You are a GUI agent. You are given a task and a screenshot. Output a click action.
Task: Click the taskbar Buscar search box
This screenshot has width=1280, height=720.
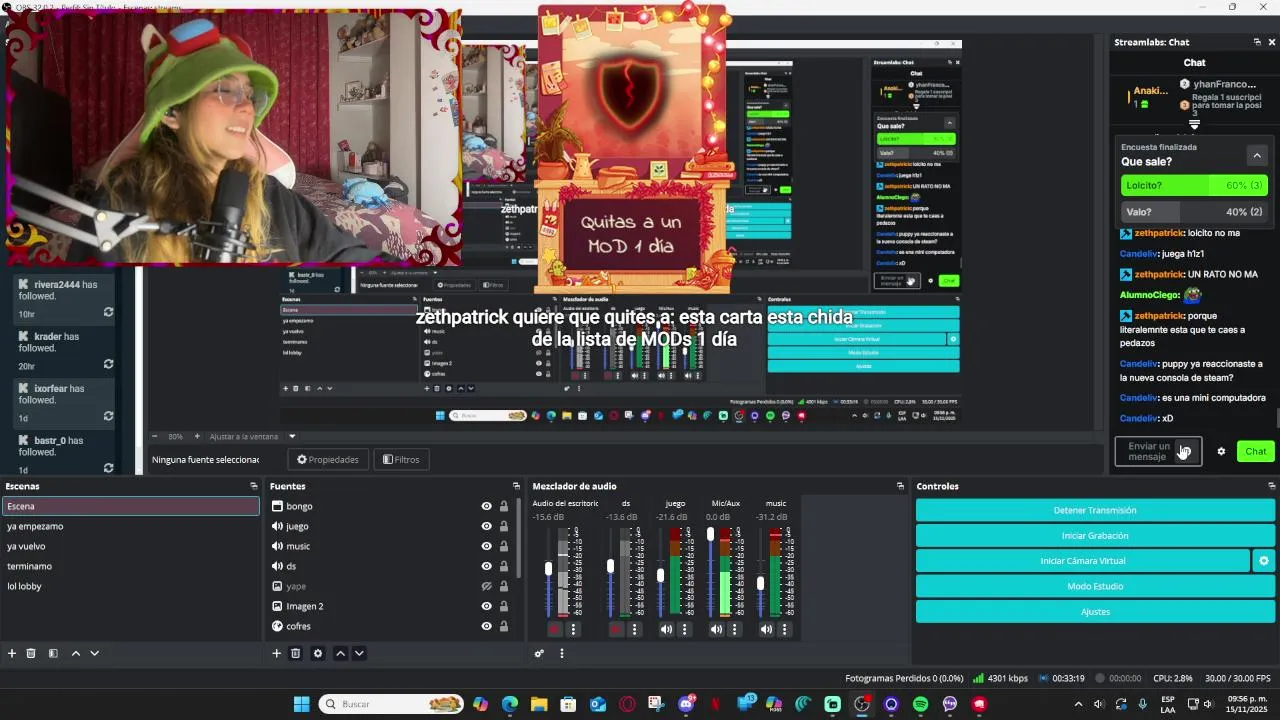[x=392, y=704]
